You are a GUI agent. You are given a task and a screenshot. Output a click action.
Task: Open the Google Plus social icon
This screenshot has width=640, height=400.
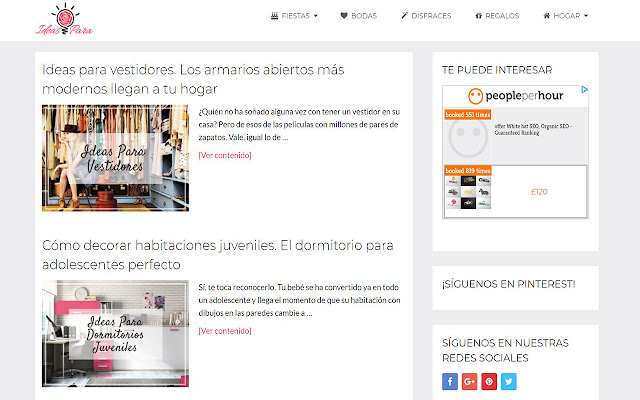(469, 382)
